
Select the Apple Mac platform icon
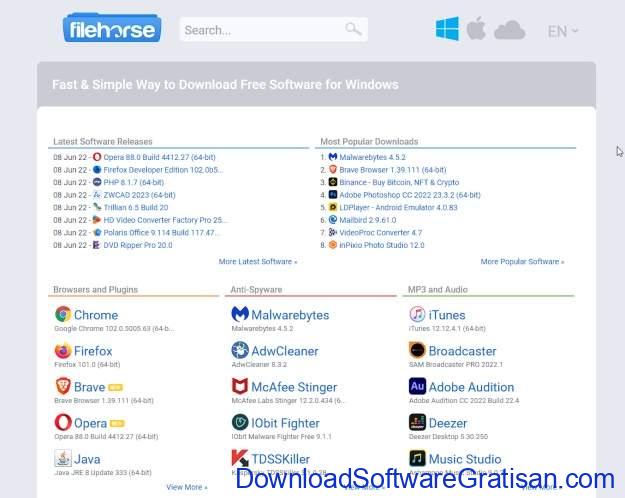(476, 28)
